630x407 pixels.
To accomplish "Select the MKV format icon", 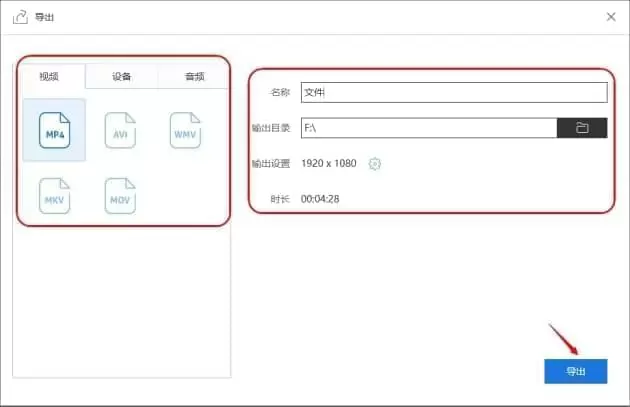I will (55, 196).
